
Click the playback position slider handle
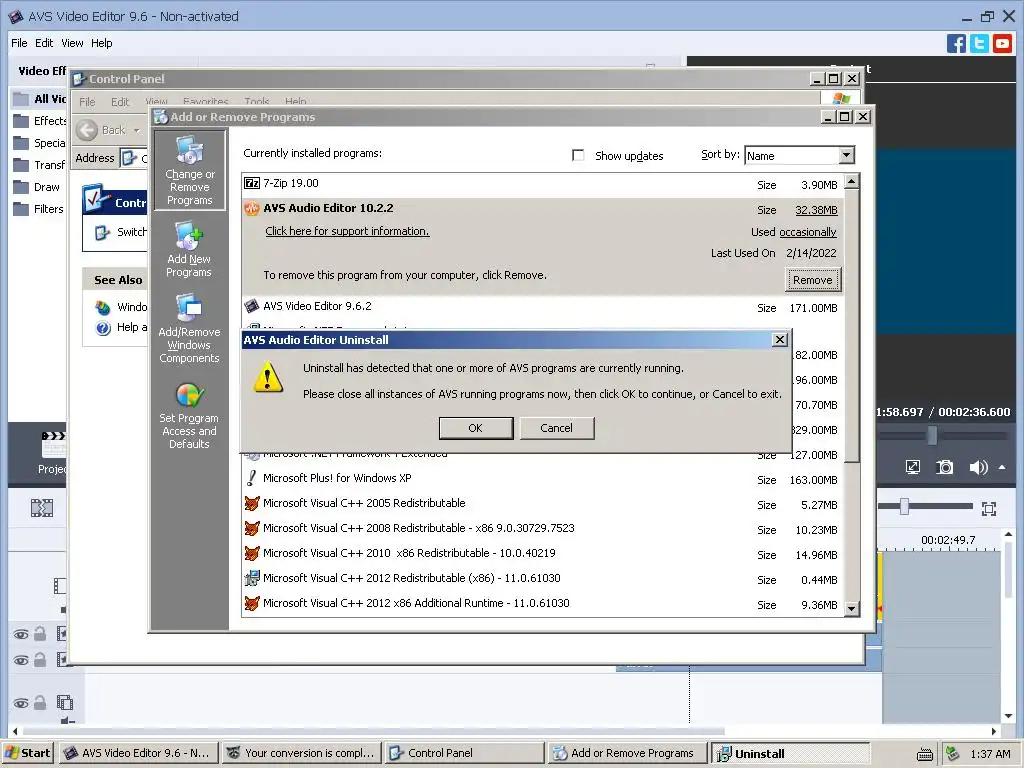pos(933,435)
